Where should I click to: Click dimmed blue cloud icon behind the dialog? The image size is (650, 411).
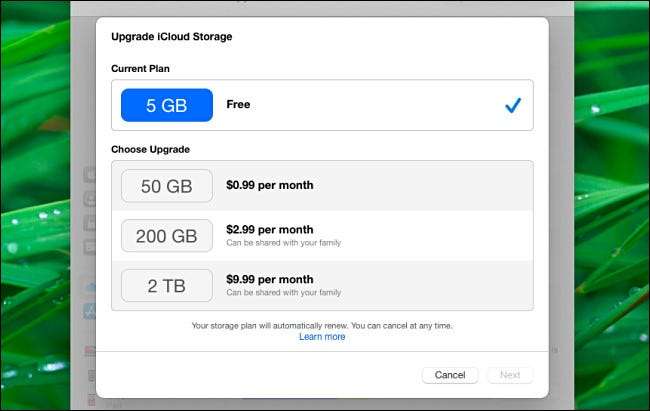click(90, 287)
